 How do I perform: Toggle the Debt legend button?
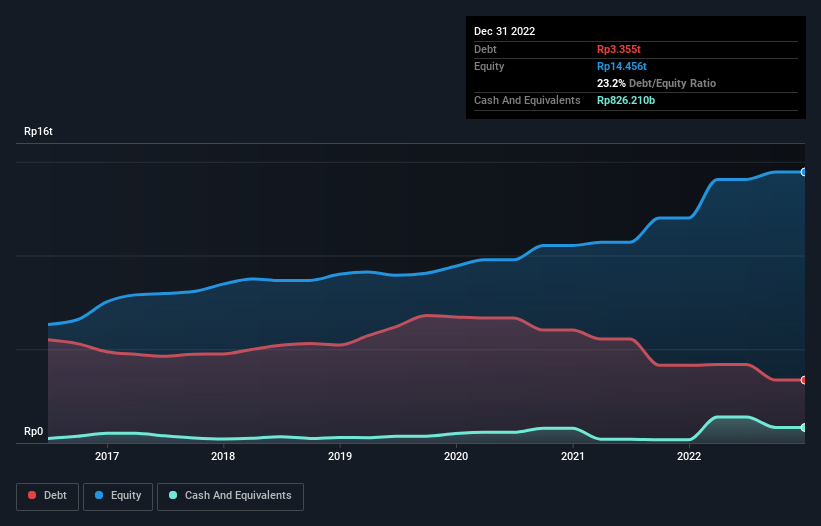click(47, 496)
